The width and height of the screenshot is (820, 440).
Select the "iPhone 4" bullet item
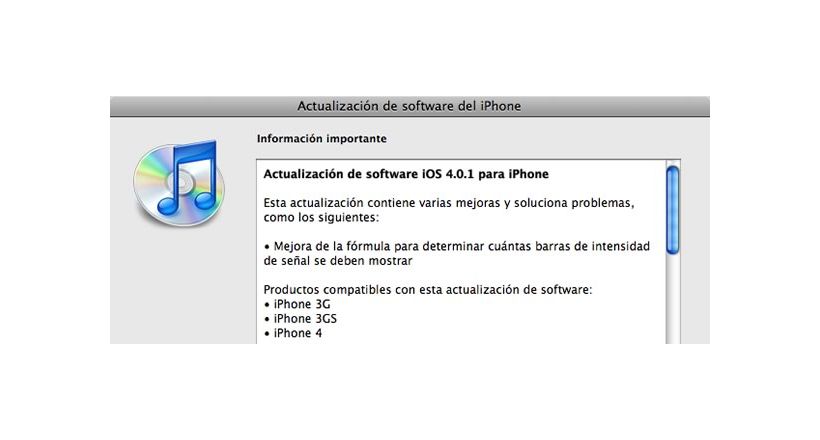tap(293, 333)
